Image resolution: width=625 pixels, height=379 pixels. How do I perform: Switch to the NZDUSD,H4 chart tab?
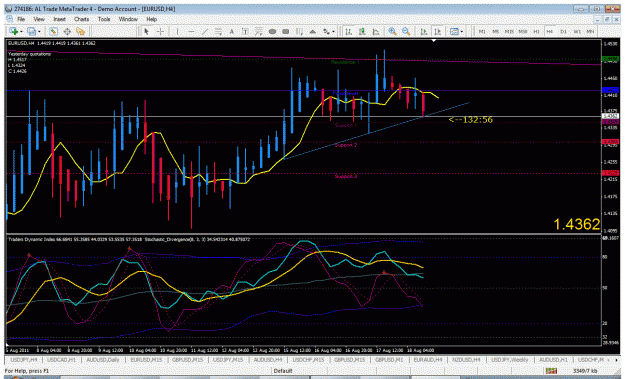point(466,360)
